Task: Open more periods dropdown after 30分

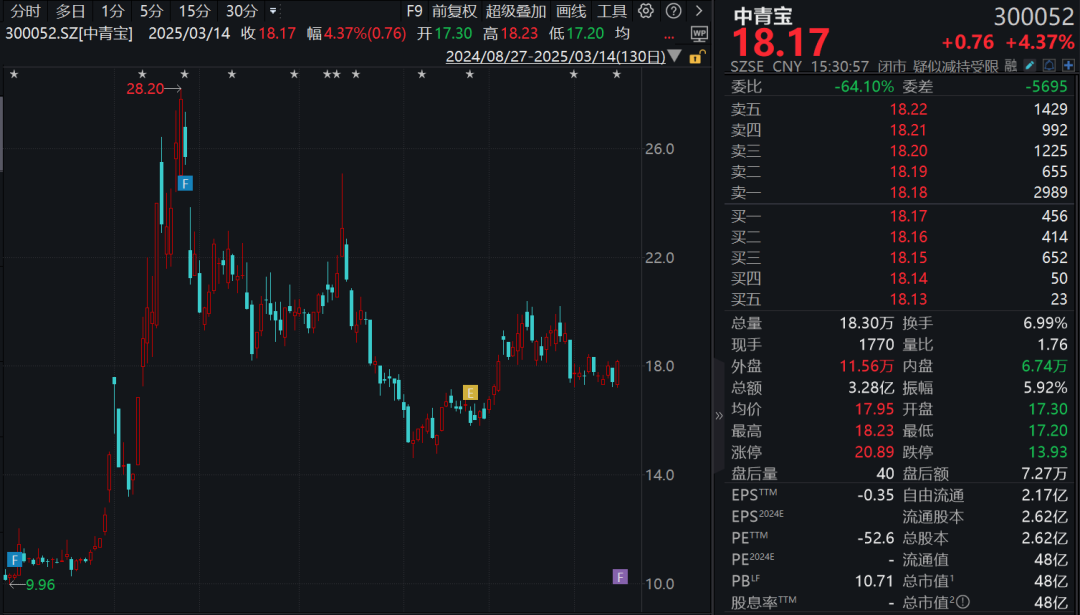Action: tap(273, 11)
